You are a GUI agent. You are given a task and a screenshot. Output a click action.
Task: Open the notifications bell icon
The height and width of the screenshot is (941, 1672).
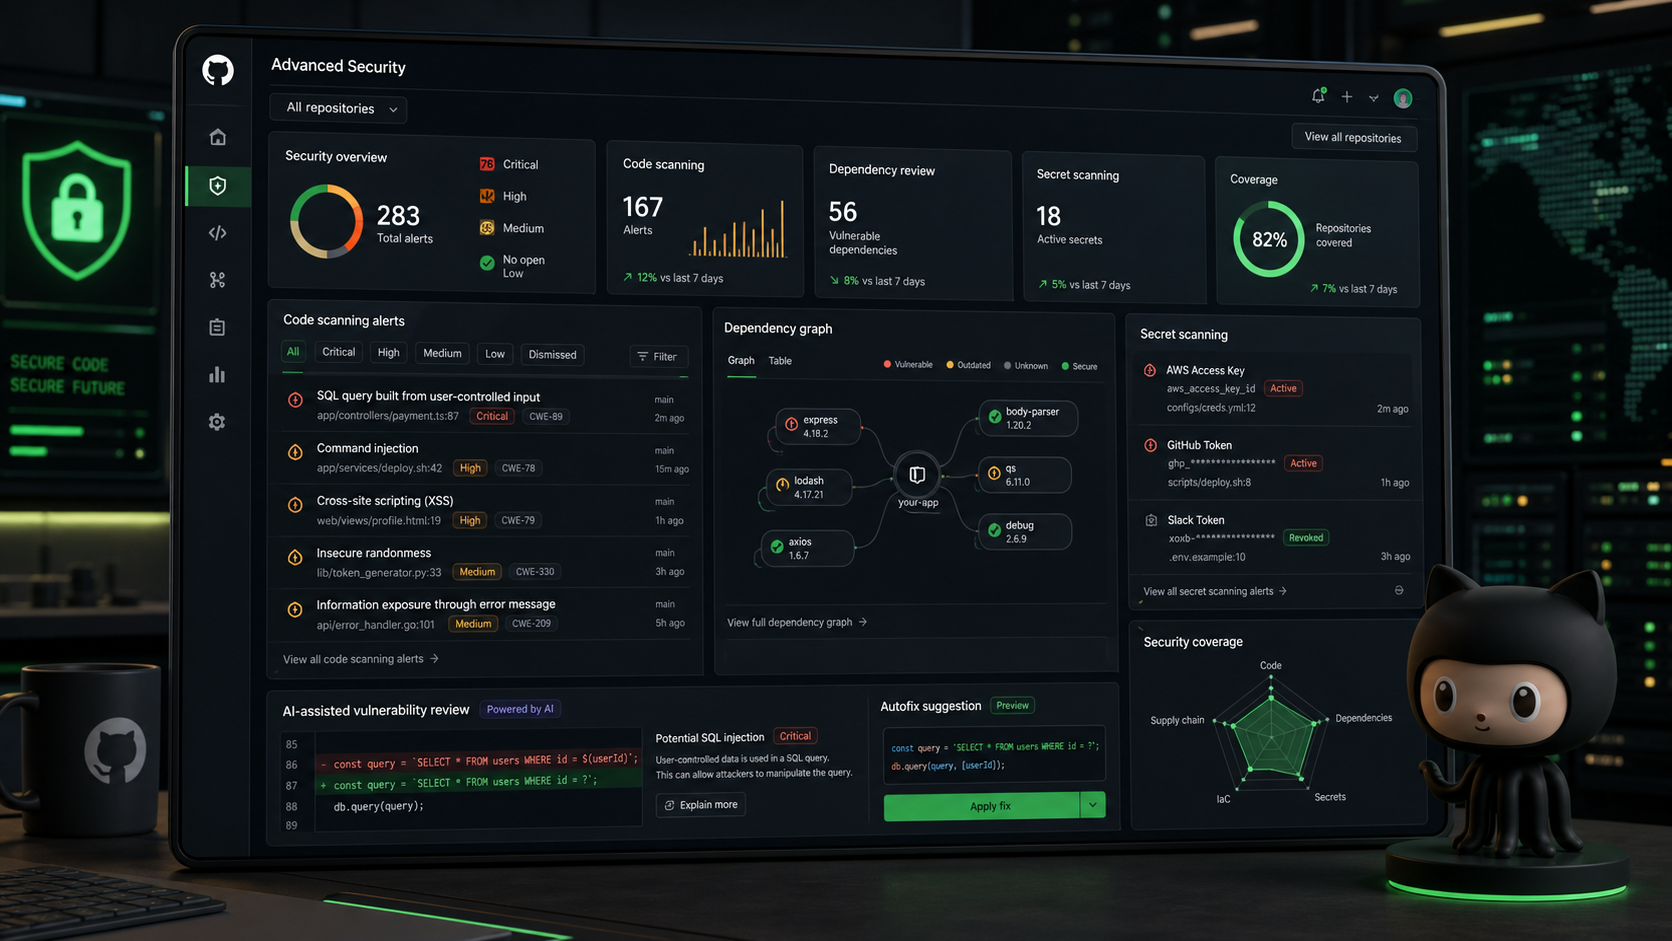pos(1318,95)
